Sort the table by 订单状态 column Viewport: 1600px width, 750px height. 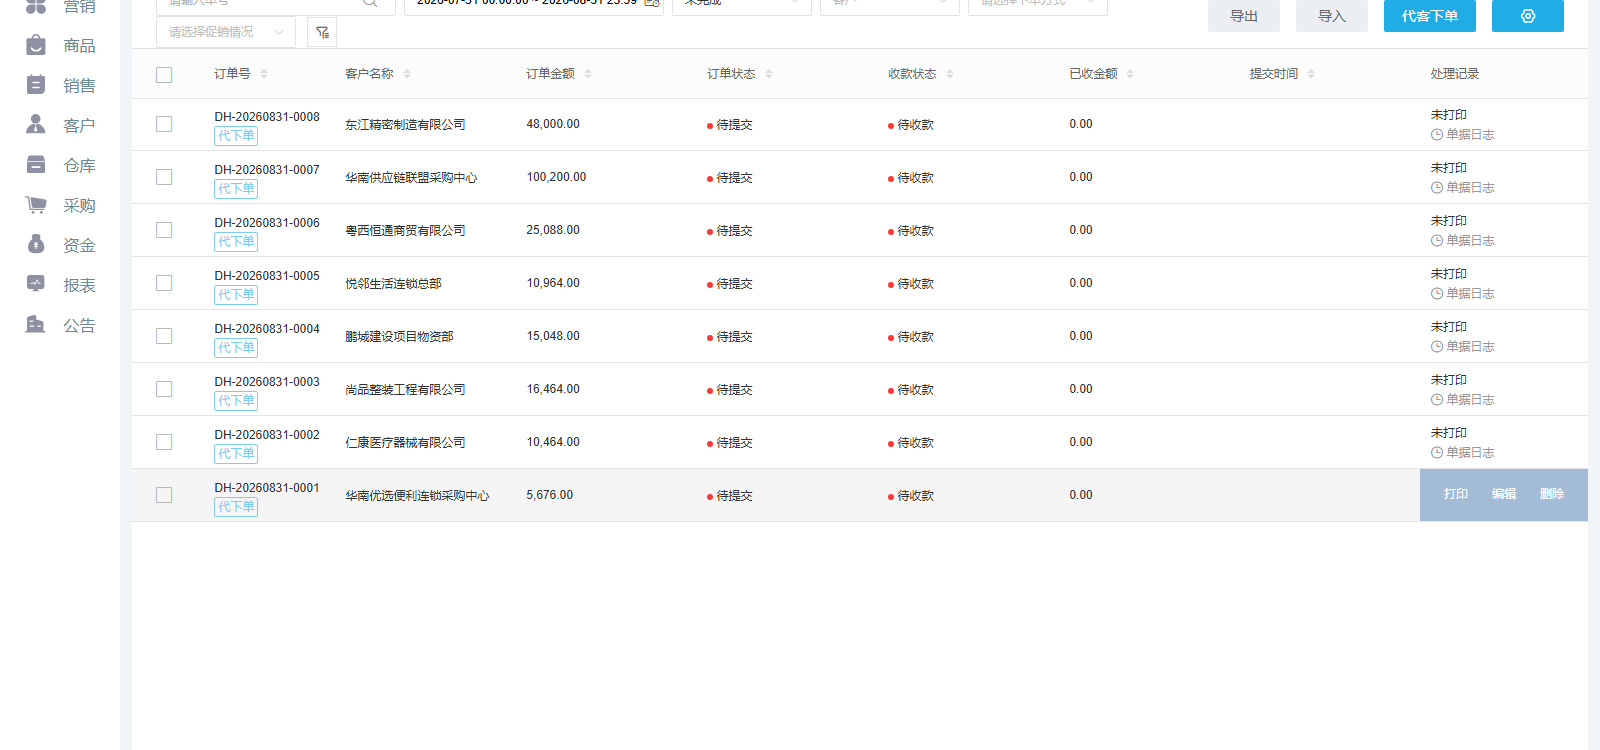click(x=768, y=74)
